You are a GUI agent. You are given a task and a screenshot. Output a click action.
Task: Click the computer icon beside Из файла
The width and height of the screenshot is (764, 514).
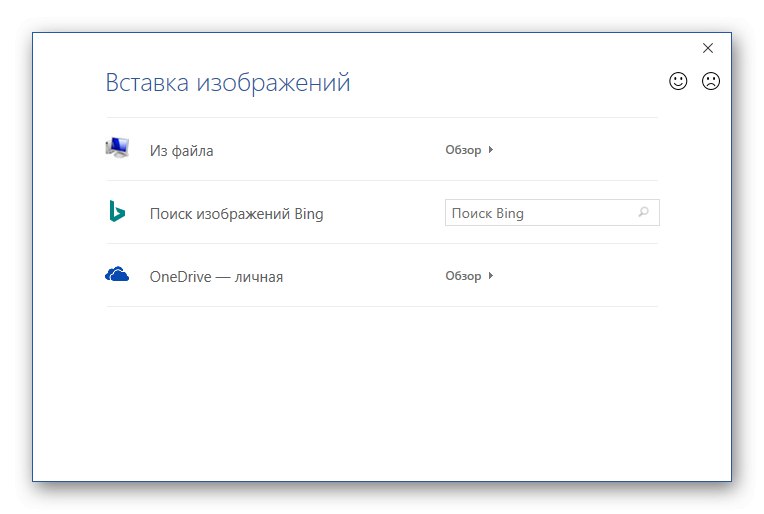pos(117,148)
